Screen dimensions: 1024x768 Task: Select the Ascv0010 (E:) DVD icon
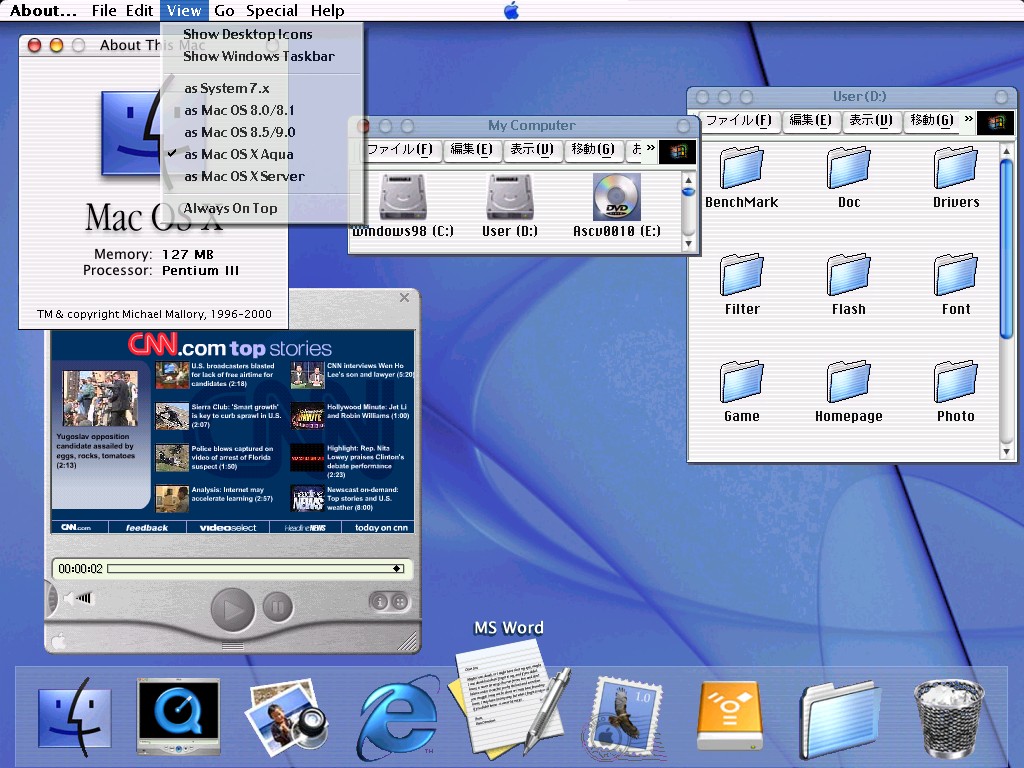616,197
